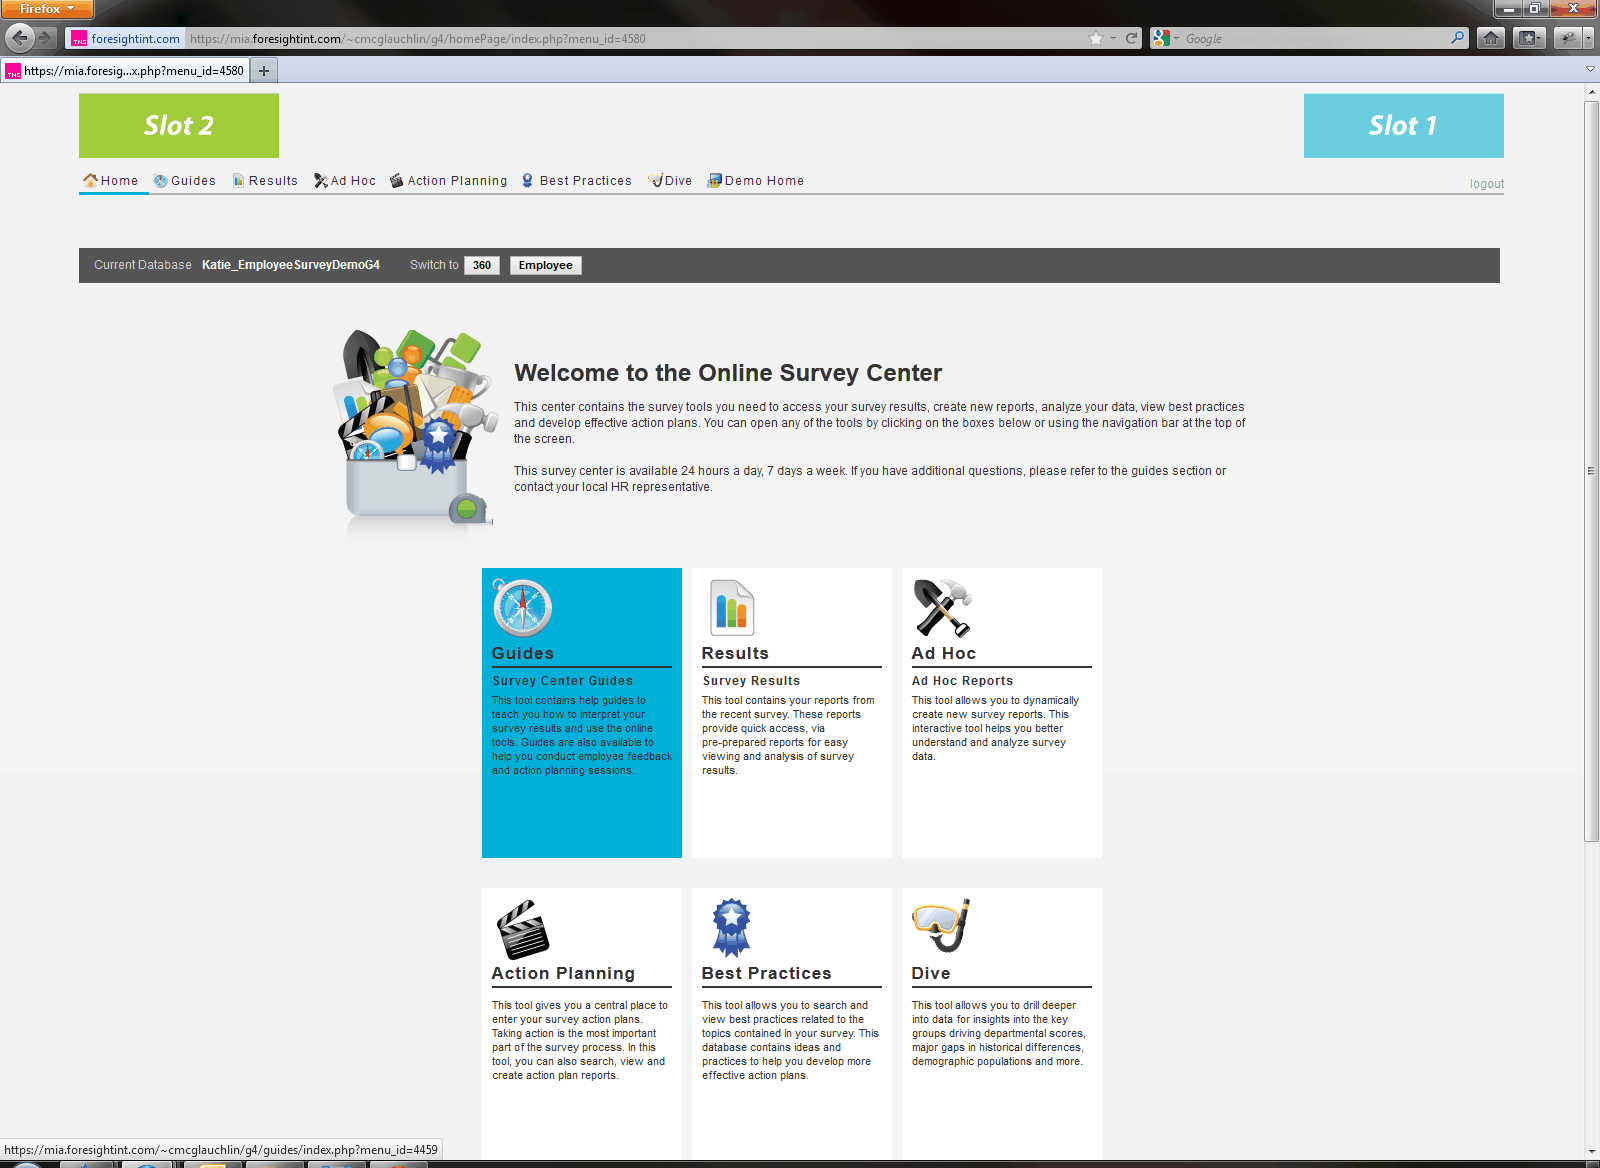Click the "Survey Results" subtitle

tap(751, 681)
